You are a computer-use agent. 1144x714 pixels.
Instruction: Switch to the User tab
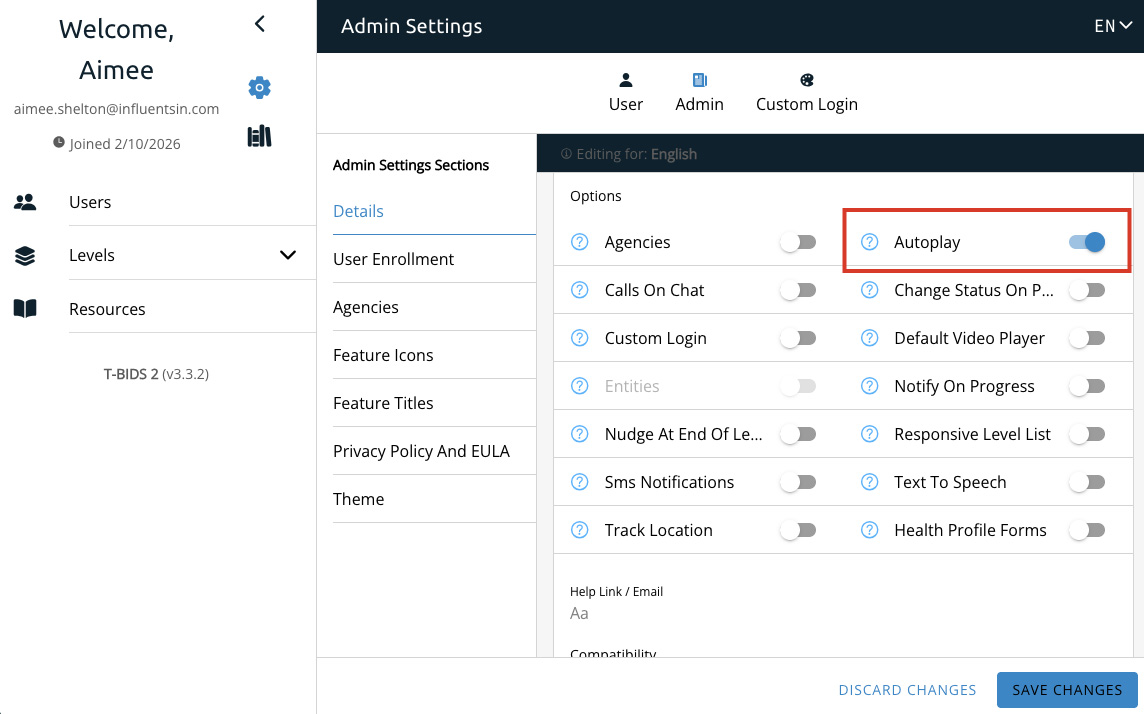click(x=626, y=92)
